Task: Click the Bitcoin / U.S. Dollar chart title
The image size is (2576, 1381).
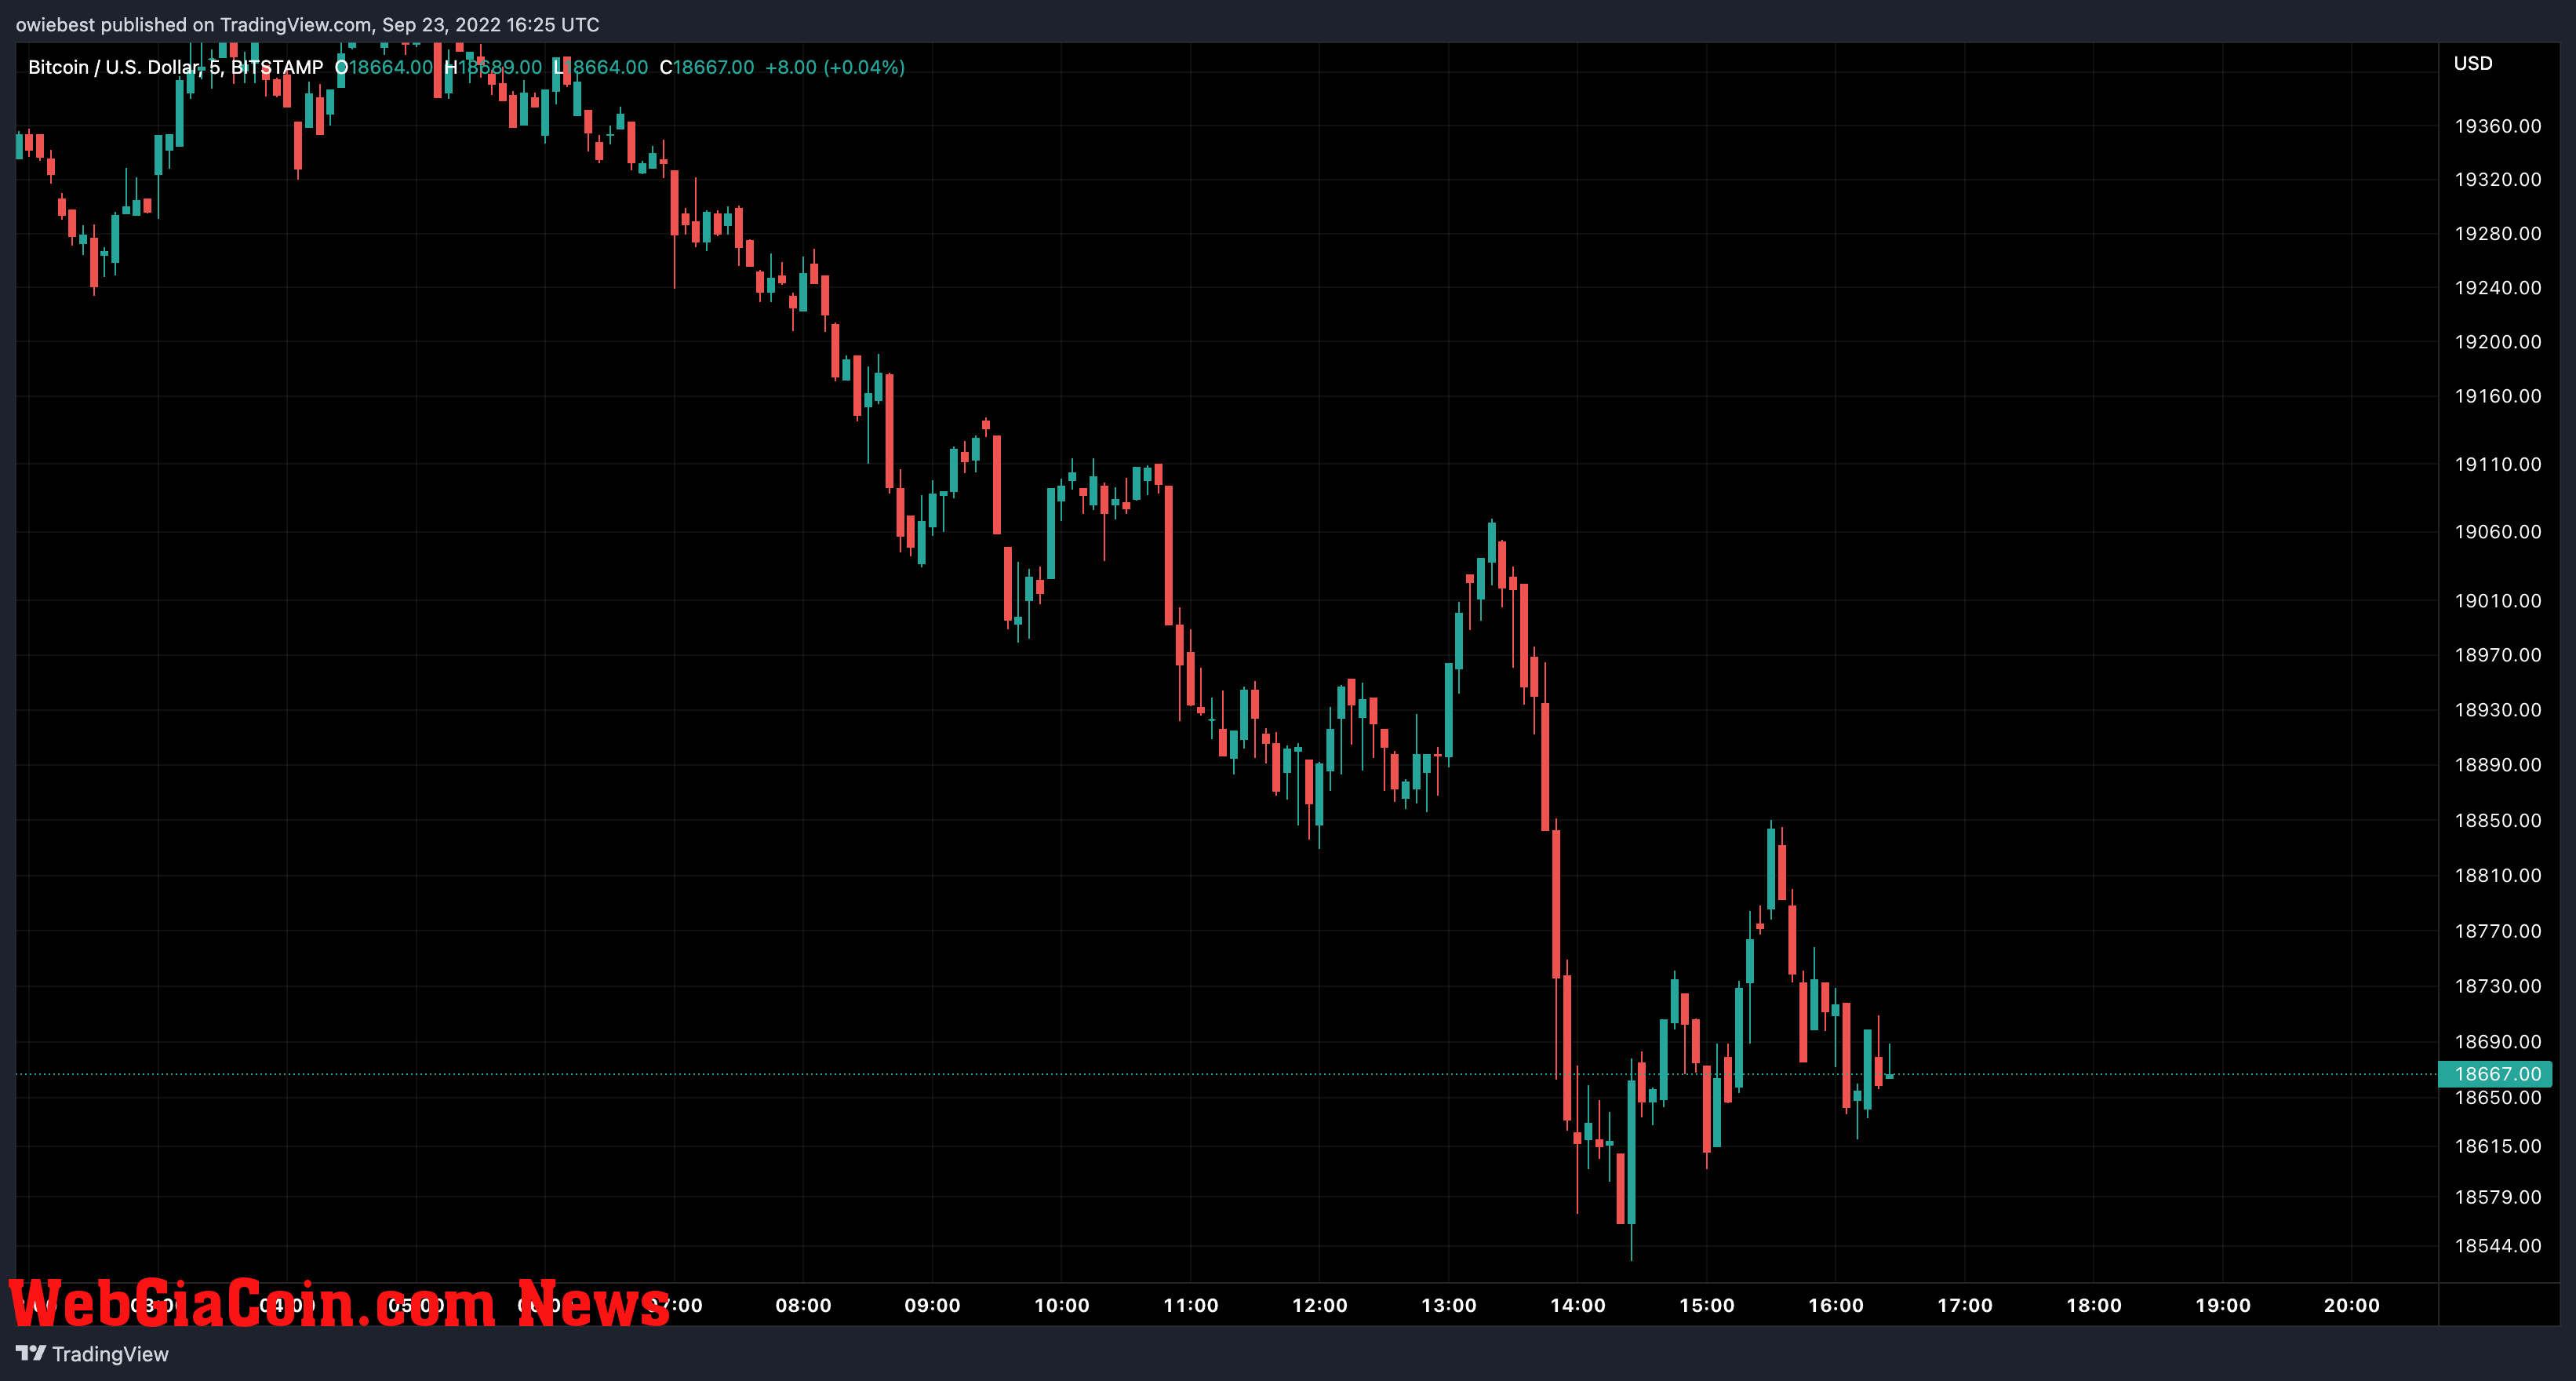Action: pyautogui.click(x=175, y=67)
